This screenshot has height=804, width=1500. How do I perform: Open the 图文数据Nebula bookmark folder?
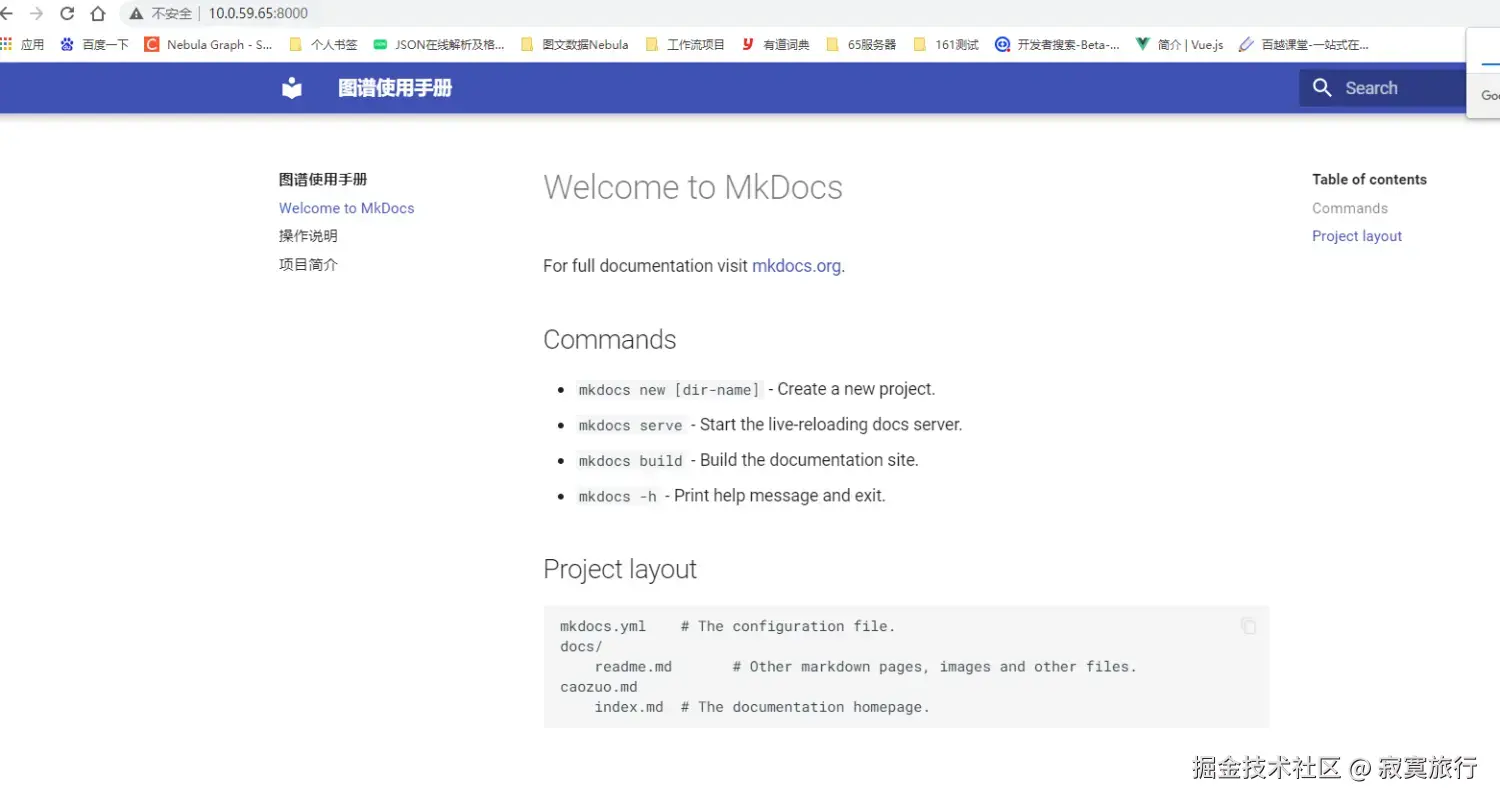575,44
